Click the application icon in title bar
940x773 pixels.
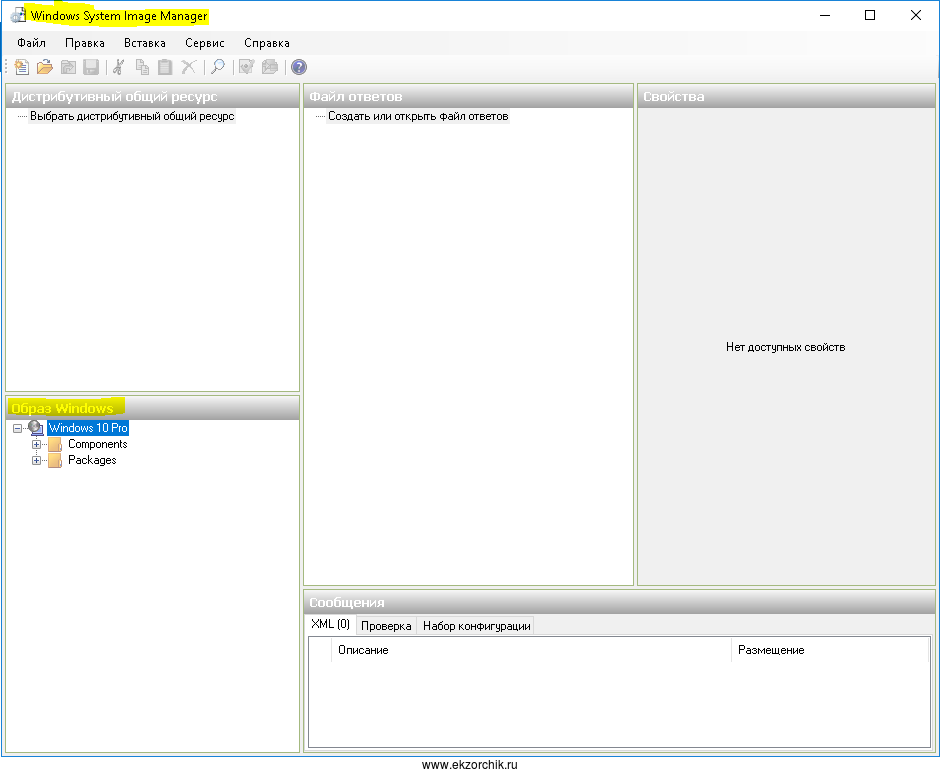(19, 16)
